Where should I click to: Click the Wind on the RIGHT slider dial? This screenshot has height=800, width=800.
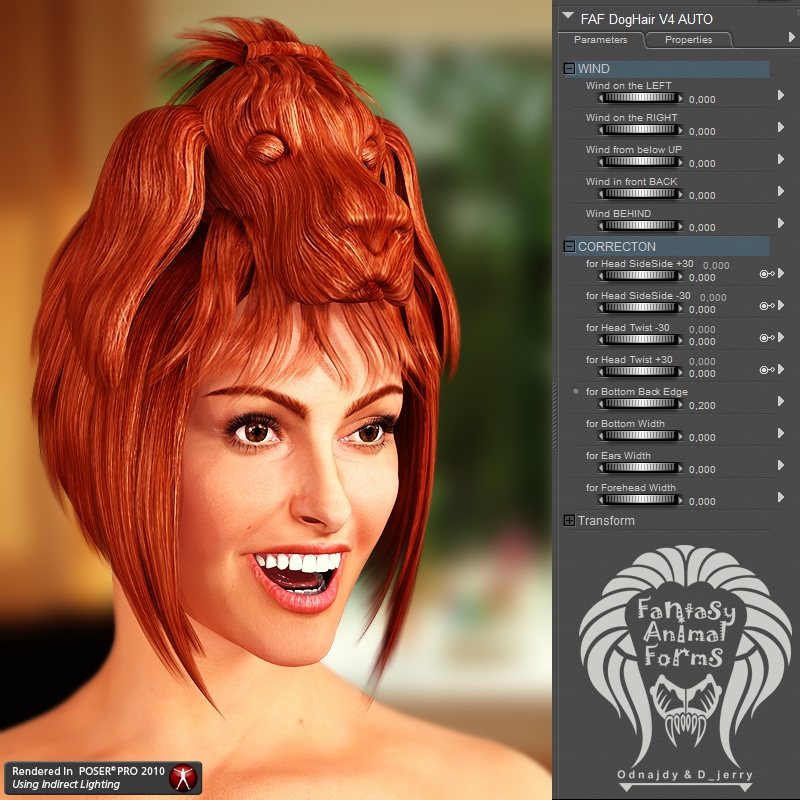click(640, 130)
